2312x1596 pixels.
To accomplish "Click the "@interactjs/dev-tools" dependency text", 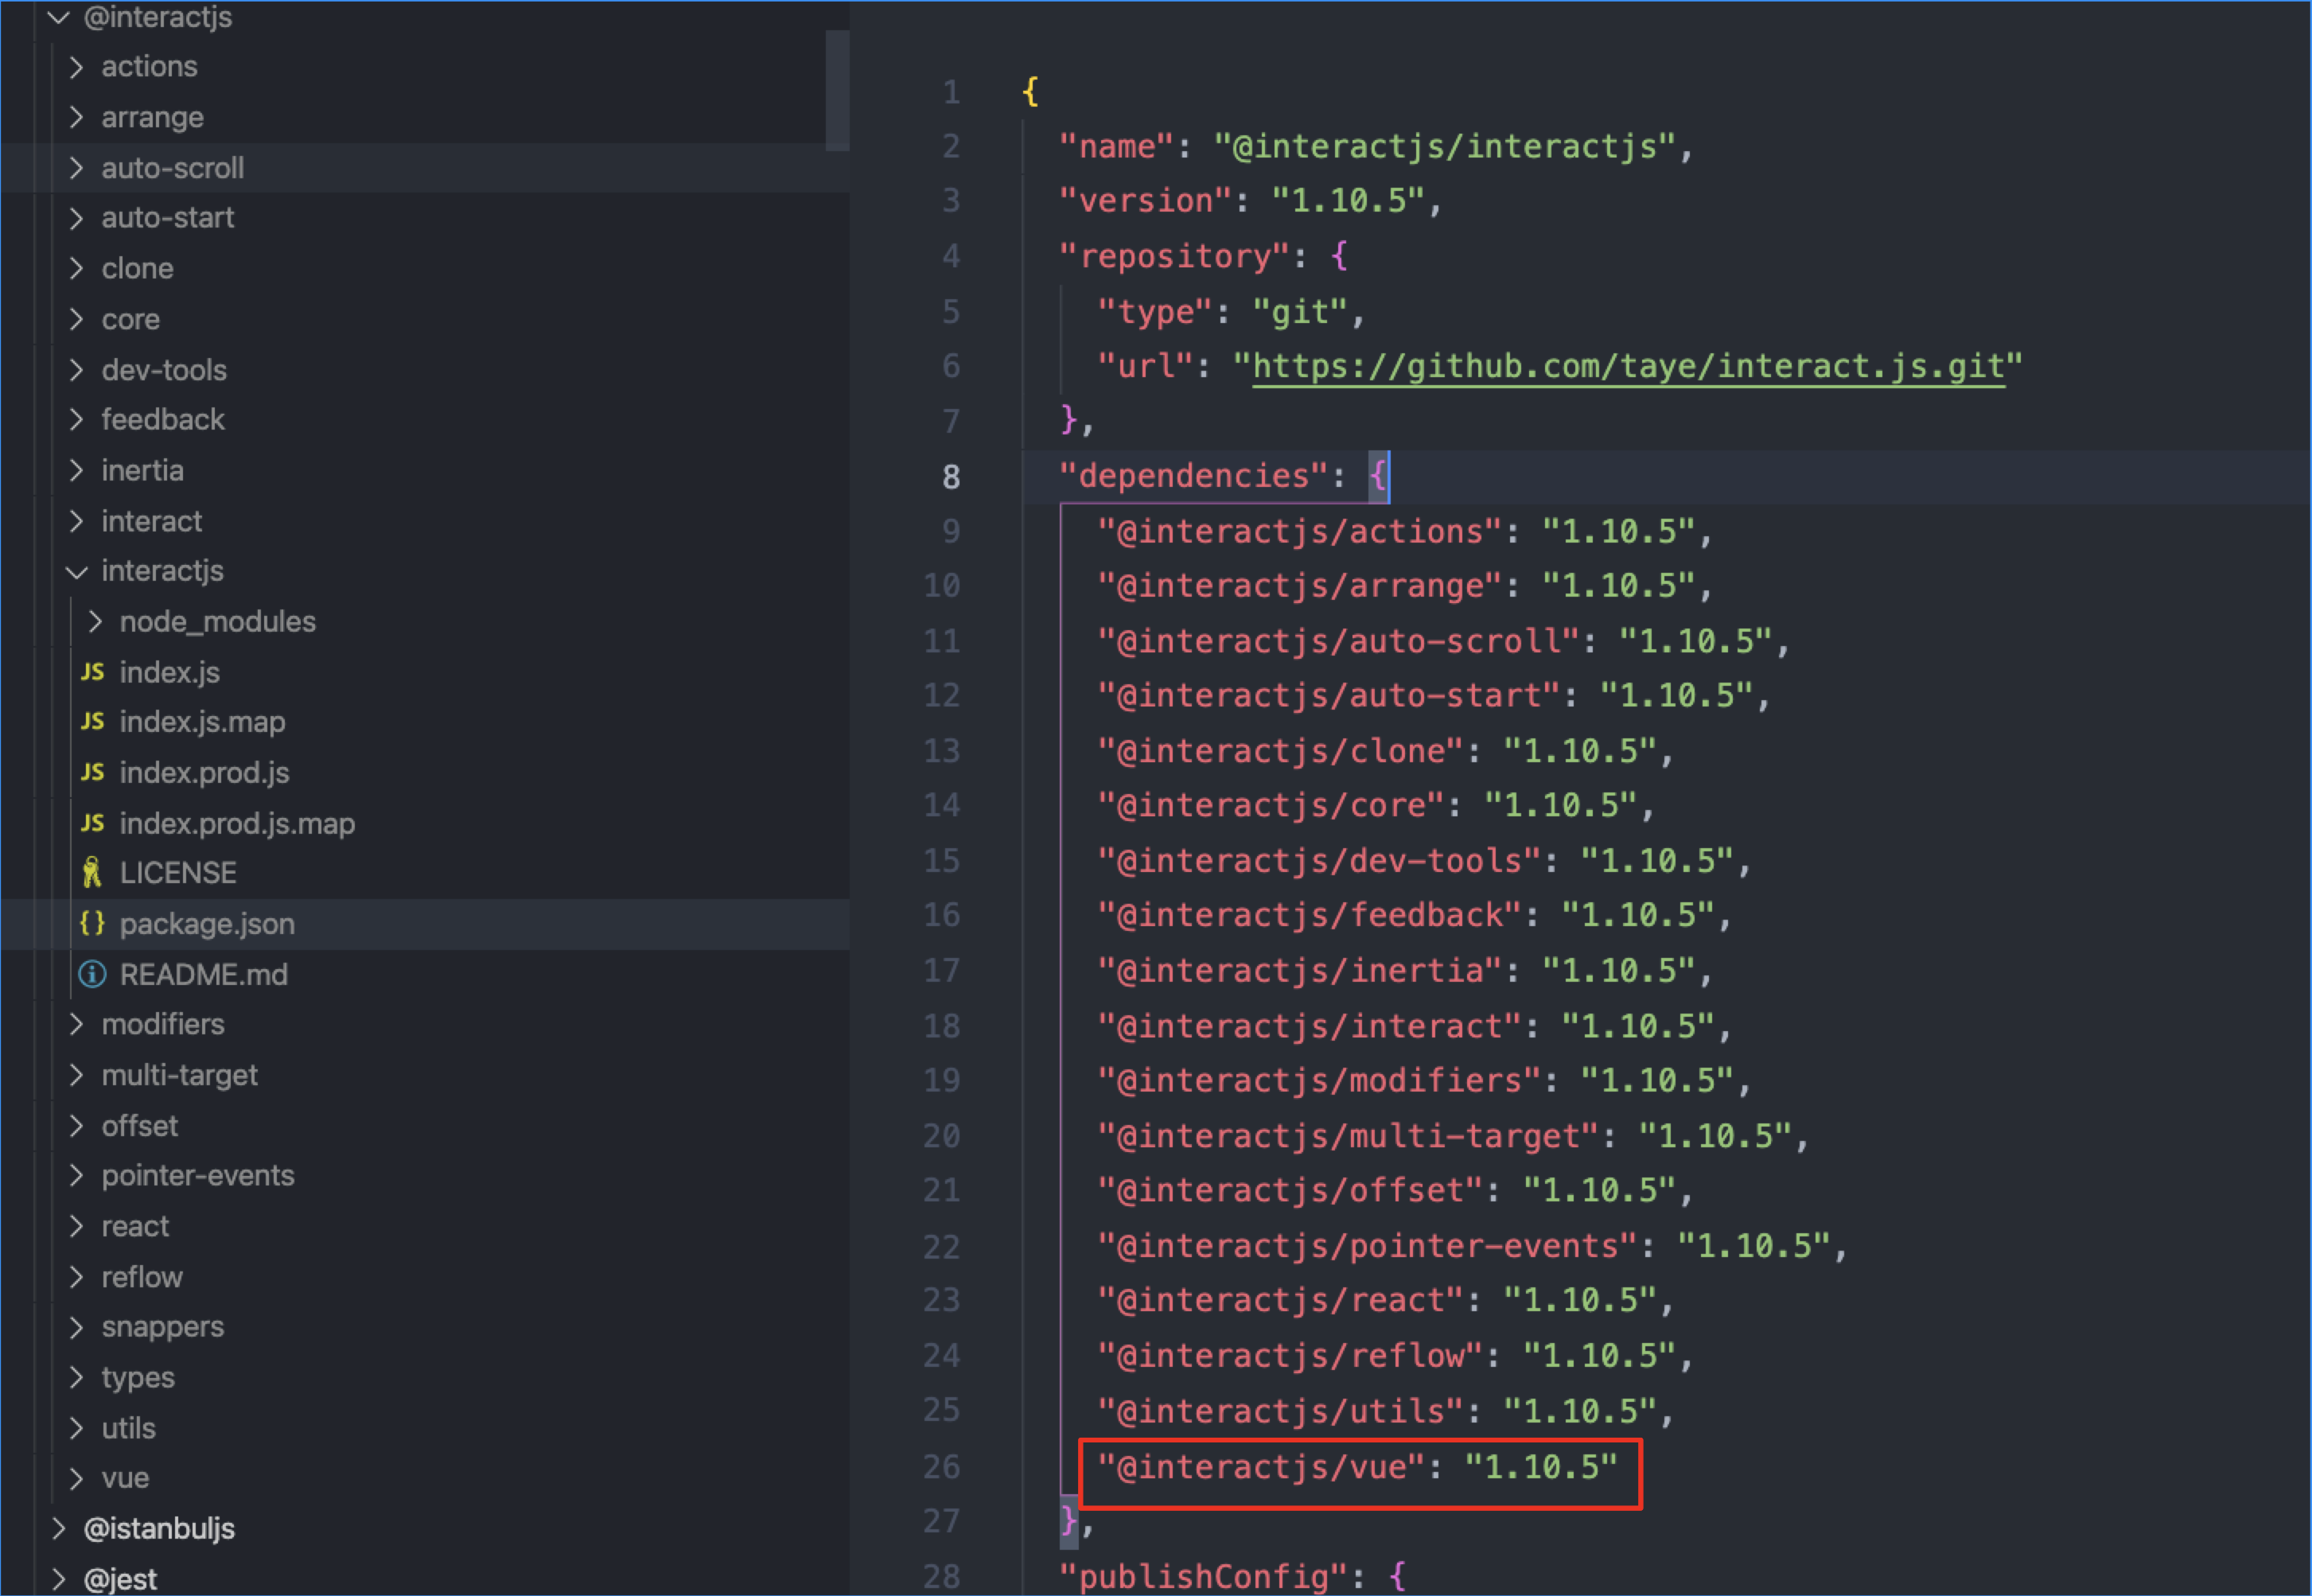I will [x=1319, y=861].
